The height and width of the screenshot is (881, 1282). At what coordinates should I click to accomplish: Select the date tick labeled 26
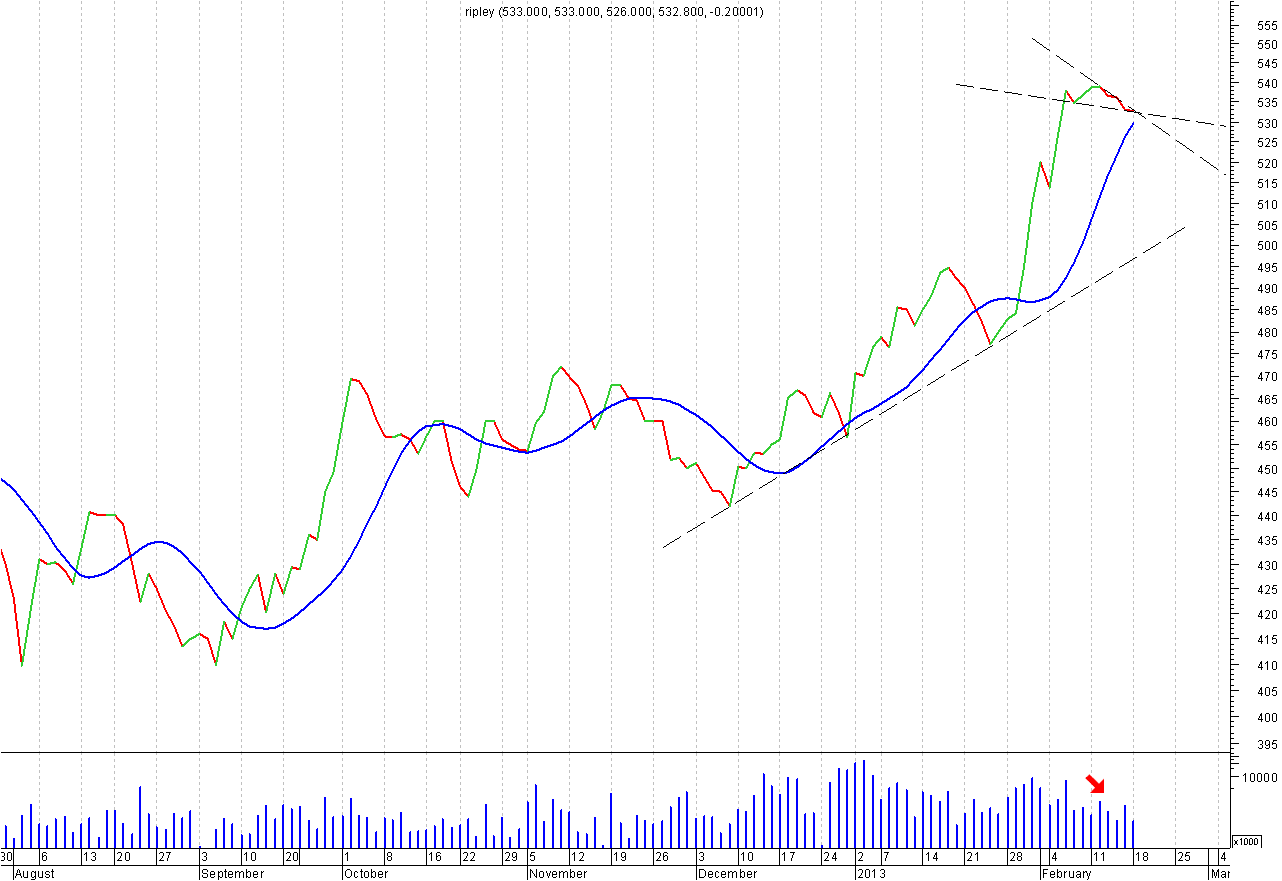pos(661,857)
